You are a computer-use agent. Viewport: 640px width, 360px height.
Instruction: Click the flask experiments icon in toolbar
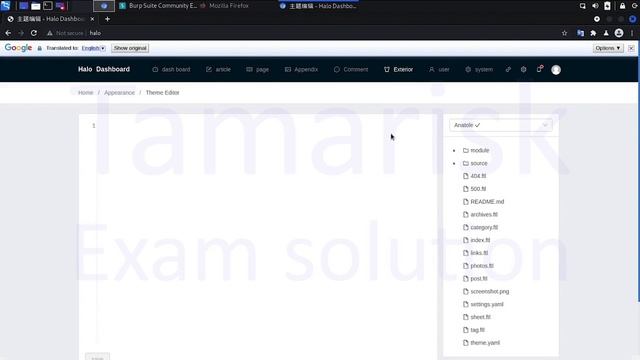coord(606,33)
